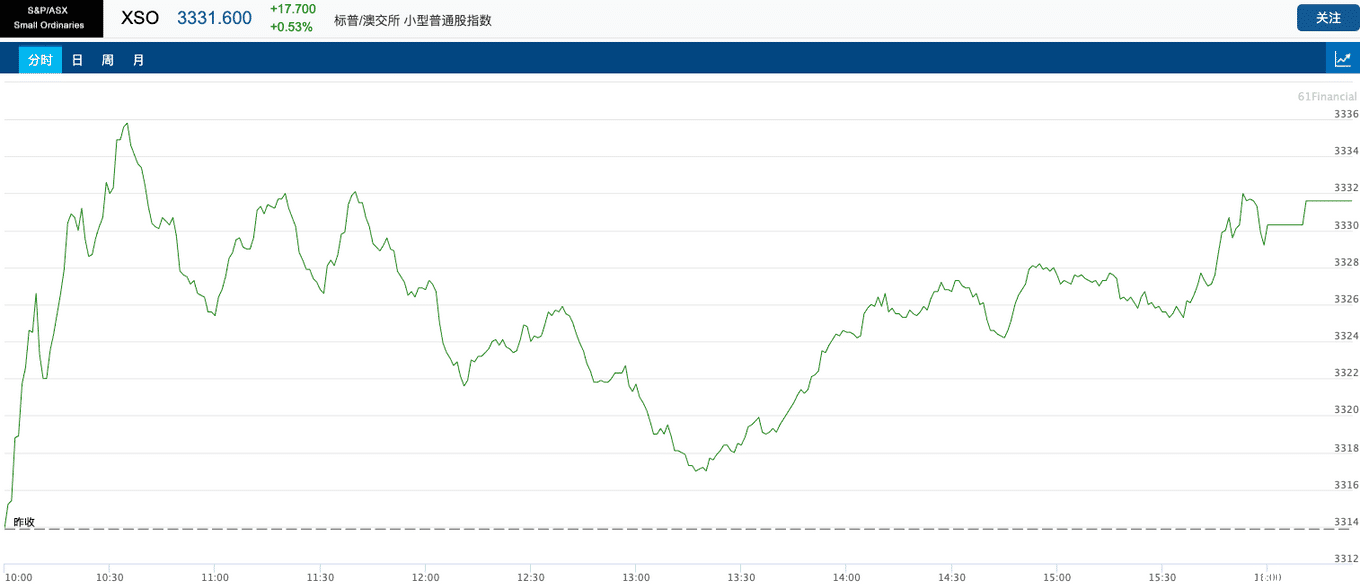This screenshot has width=1360, height=587.
Task: Click the 10:00 time axis label
Action: [19, 577]
